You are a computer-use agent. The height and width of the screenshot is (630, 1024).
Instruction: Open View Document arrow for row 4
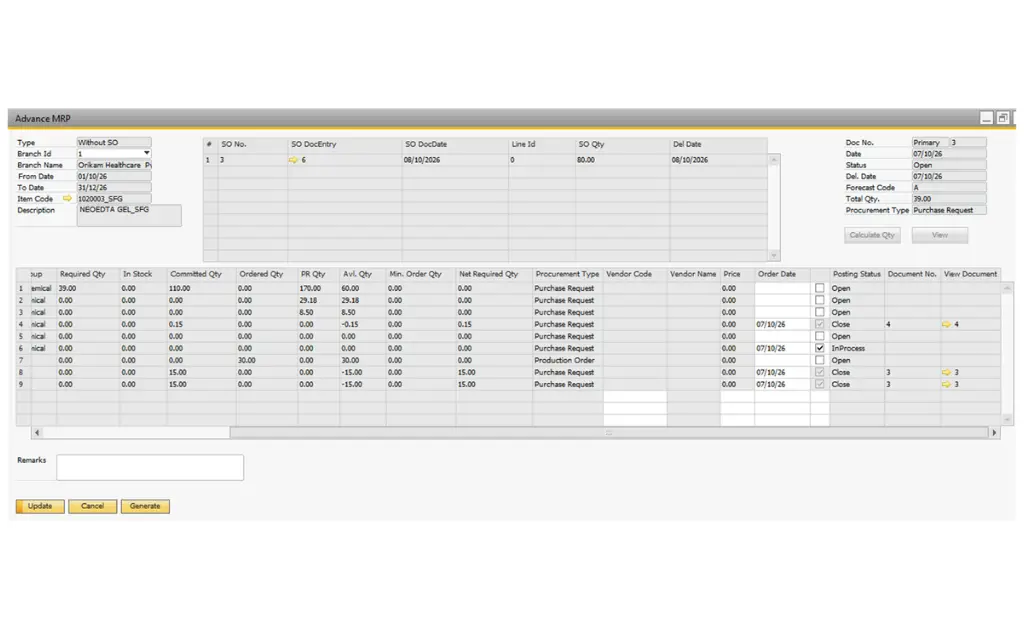click(x=946, y=324)
